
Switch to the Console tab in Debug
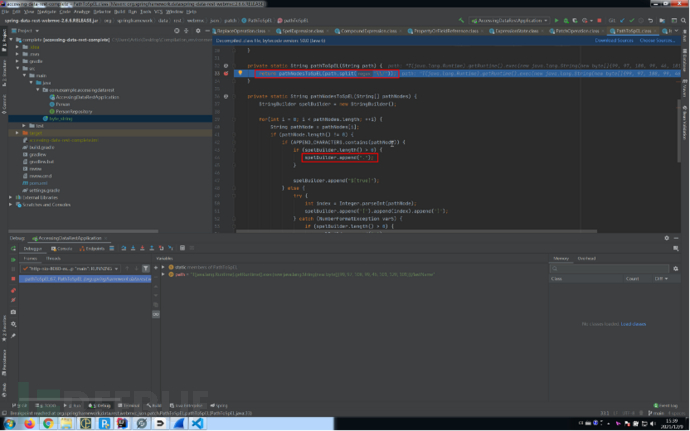point(61,249)
